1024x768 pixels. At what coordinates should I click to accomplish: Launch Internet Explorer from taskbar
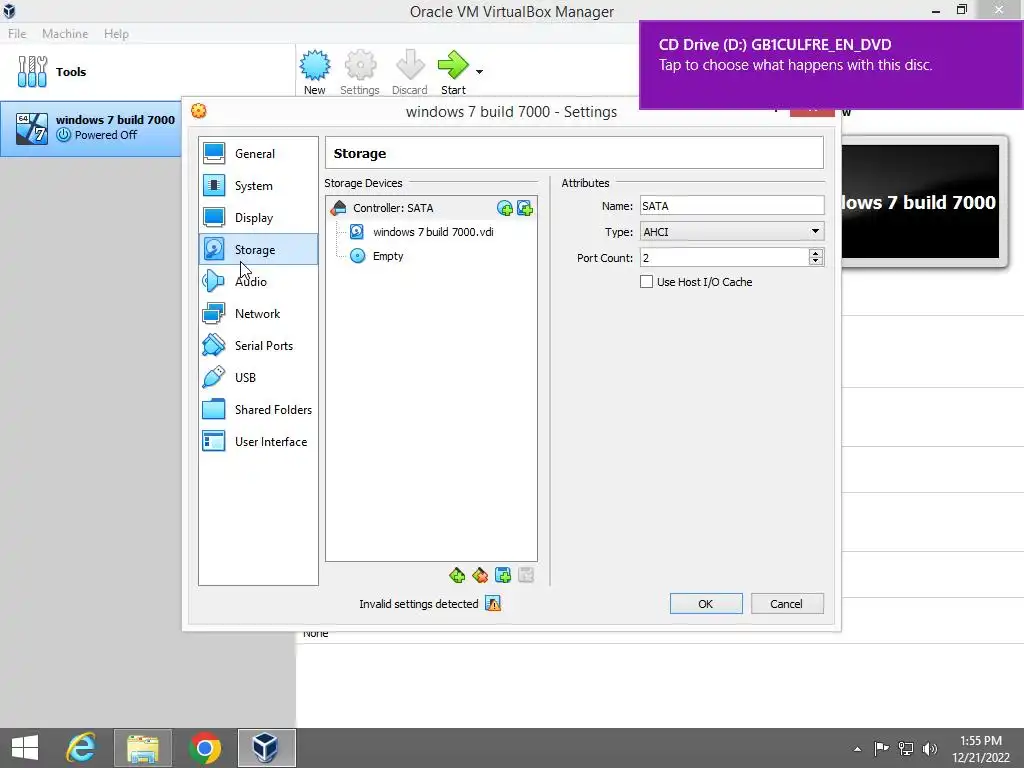[81, 748]
